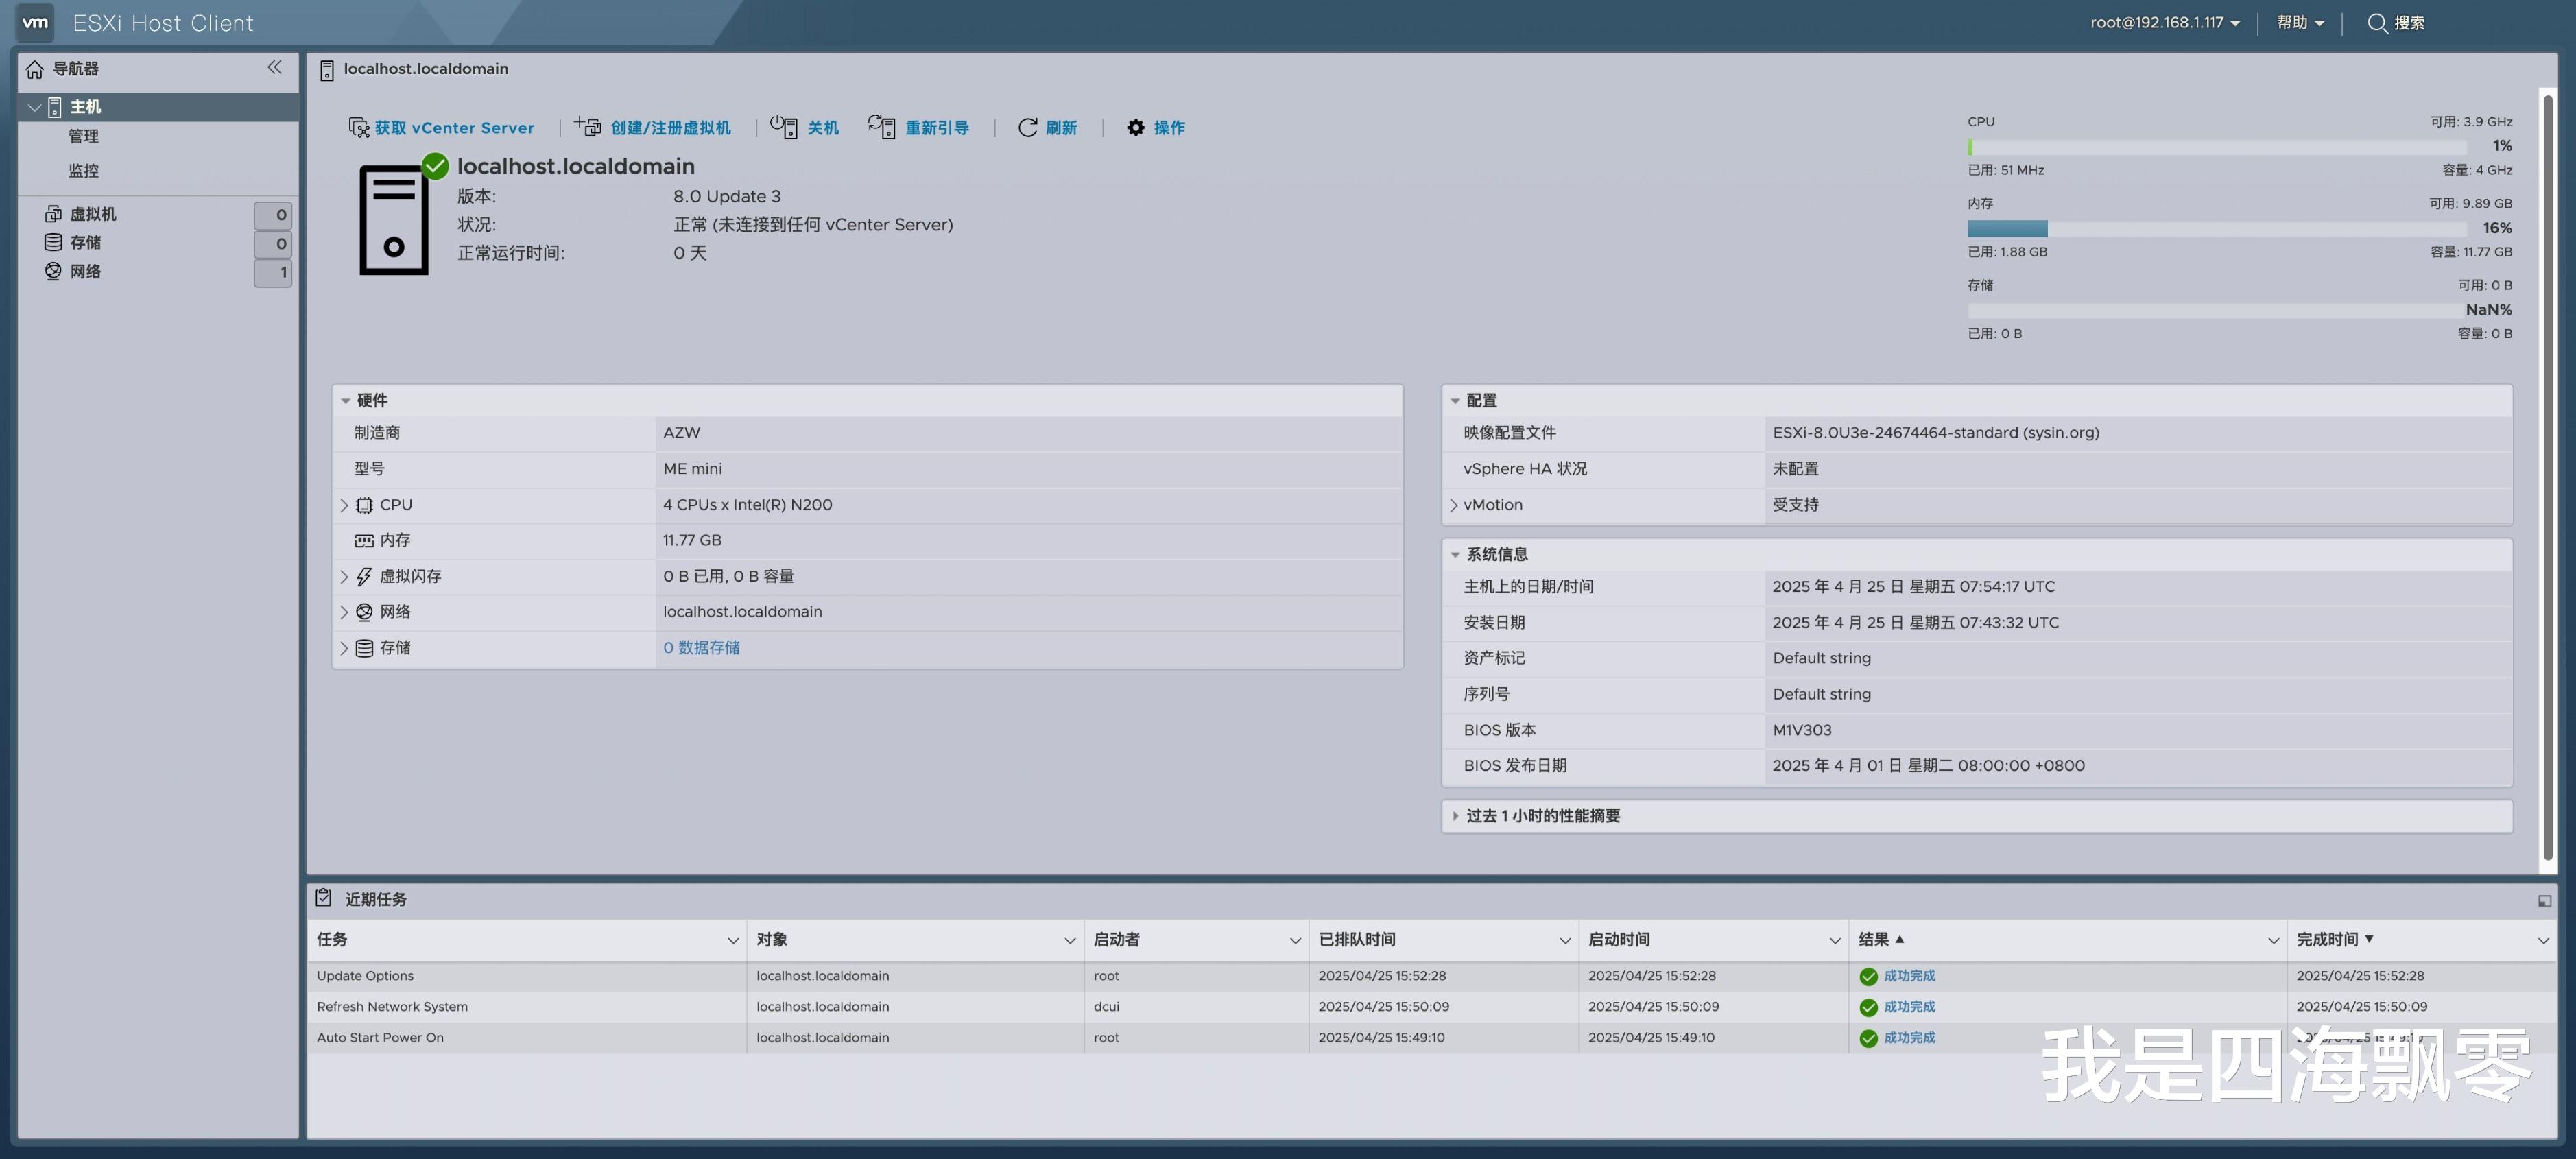2576x1159 pixels.
Task: Select Networking in navigator
Action: [x=85, y=271]
